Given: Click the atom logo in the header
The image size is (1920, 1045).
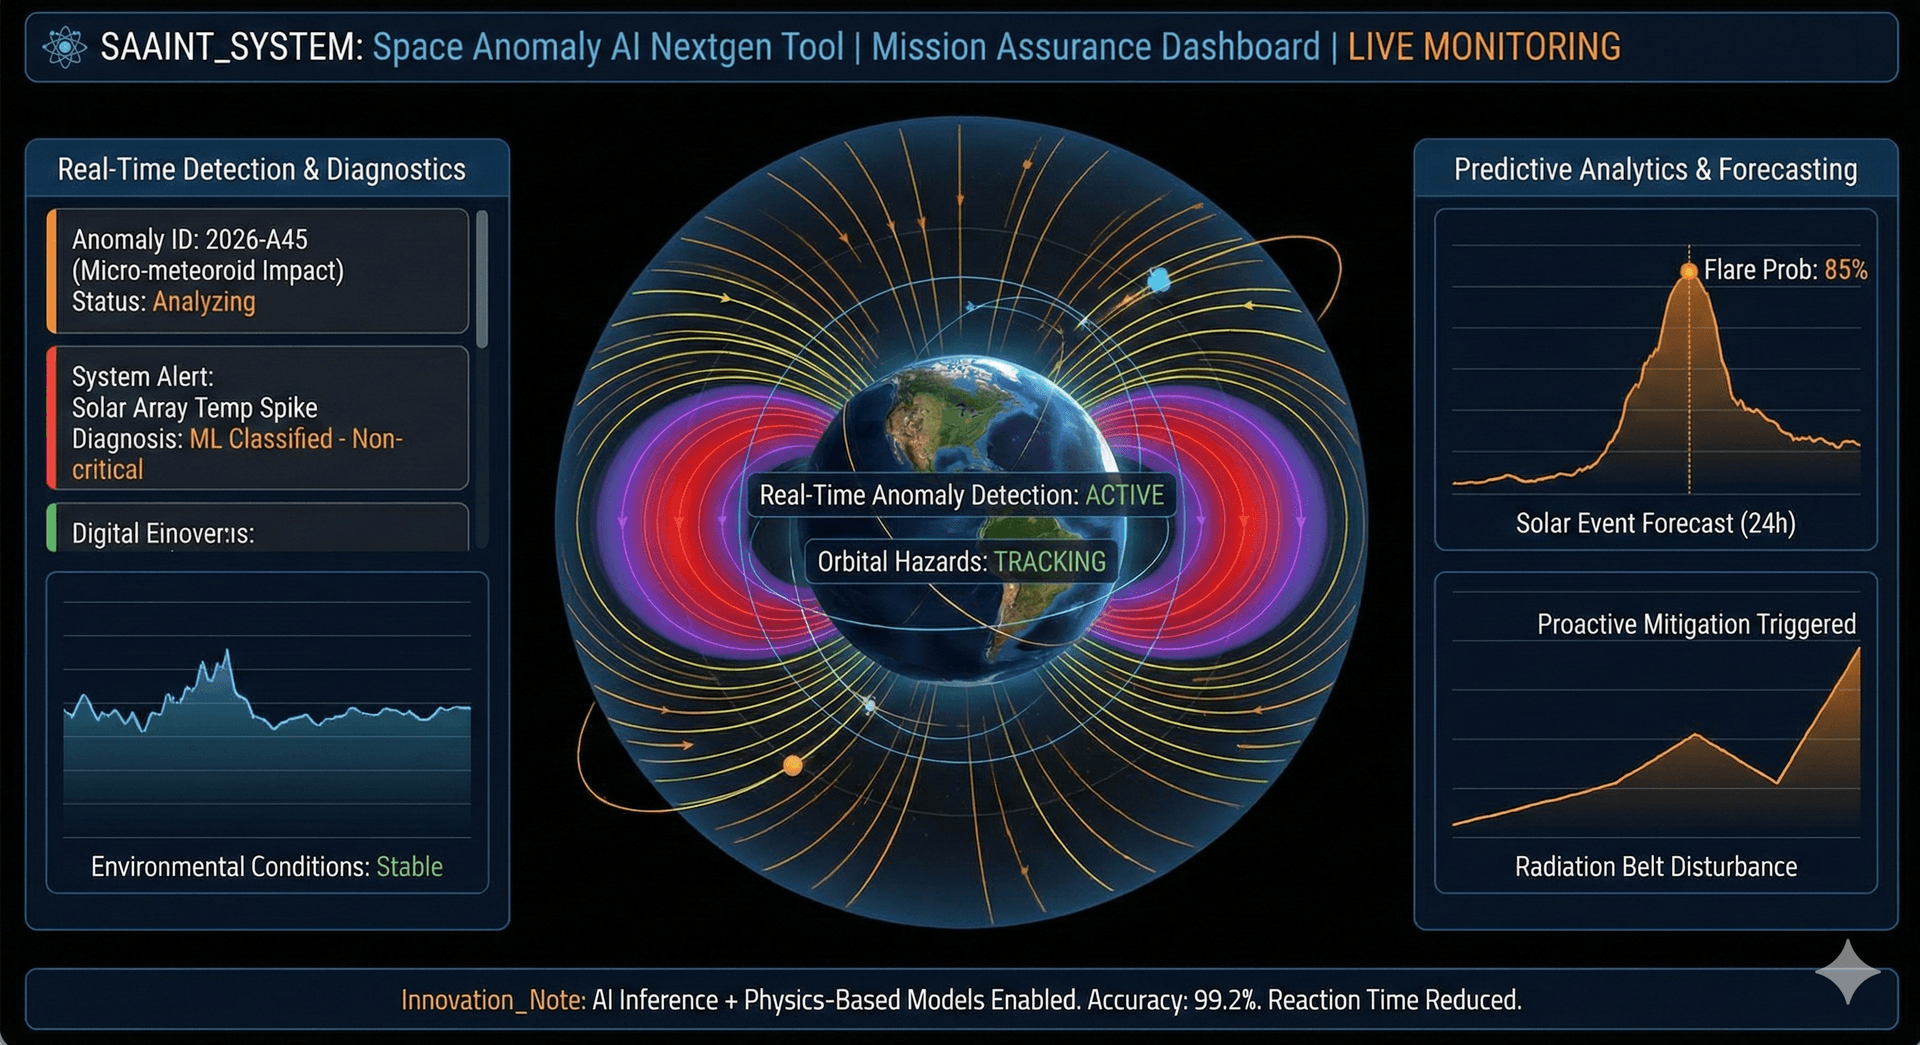Looking at the screenshot, I should click(x=64, y=46).
